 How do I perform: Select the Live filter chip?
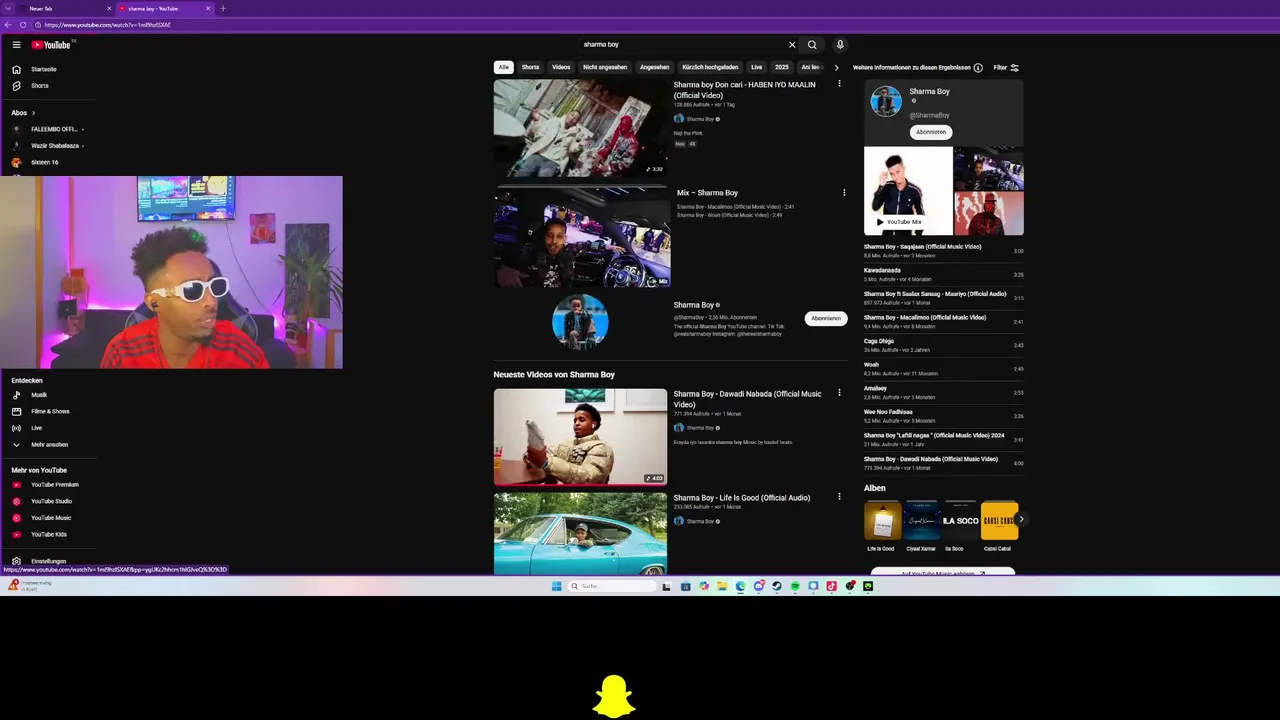756,67
